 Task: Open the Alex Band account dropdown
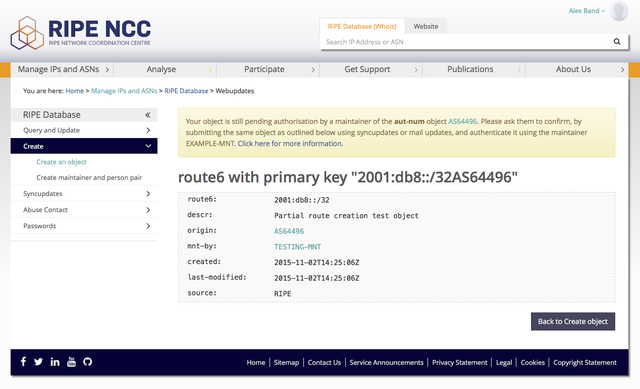pos(587,11)
